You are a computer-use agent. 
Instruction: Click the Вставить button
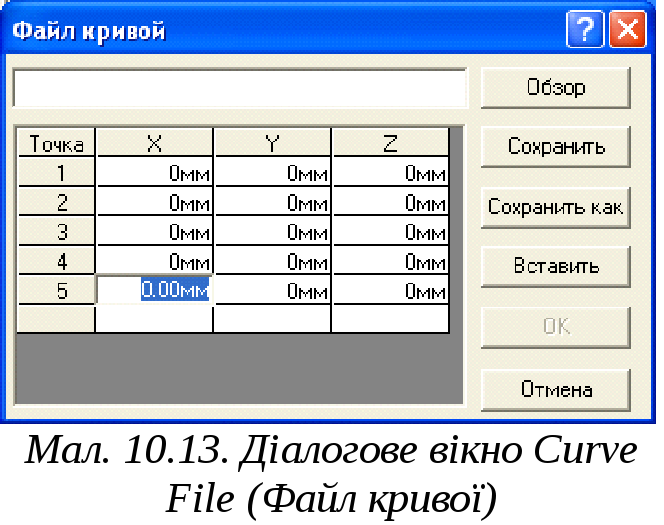pos(556,266)
